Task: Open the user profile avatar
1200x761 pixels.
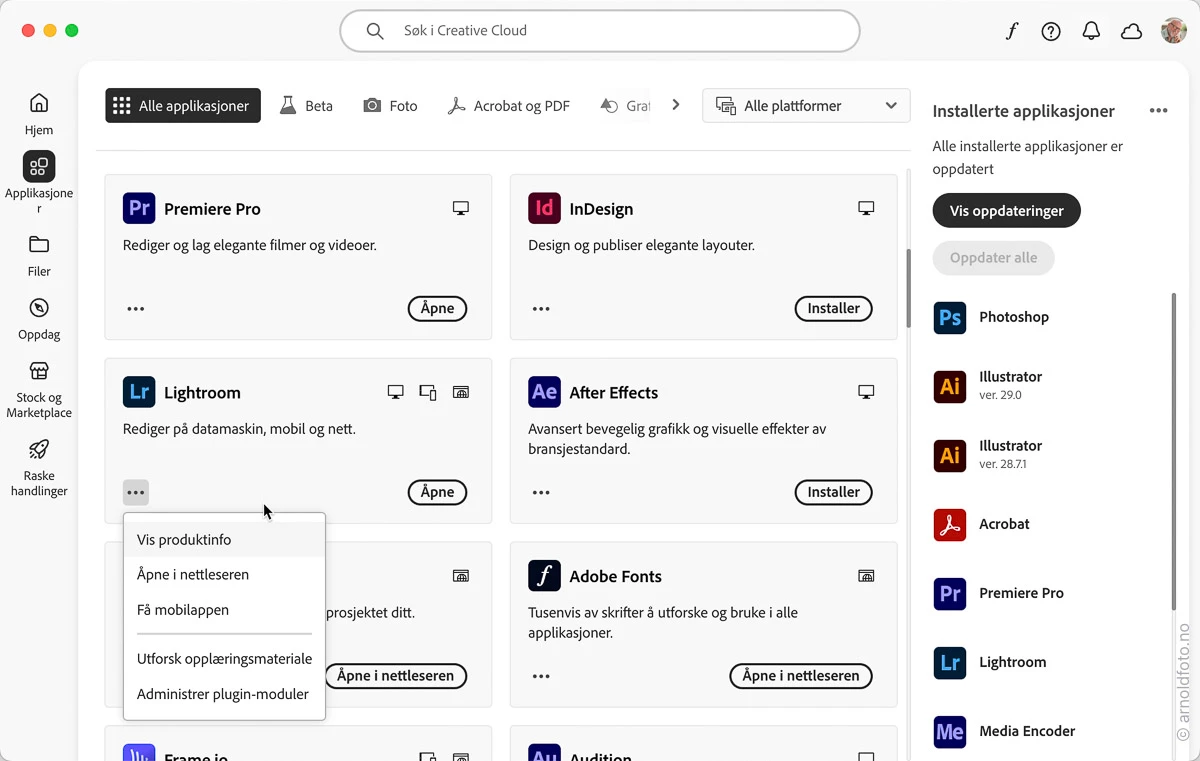Action: [x=1173, y=31]
